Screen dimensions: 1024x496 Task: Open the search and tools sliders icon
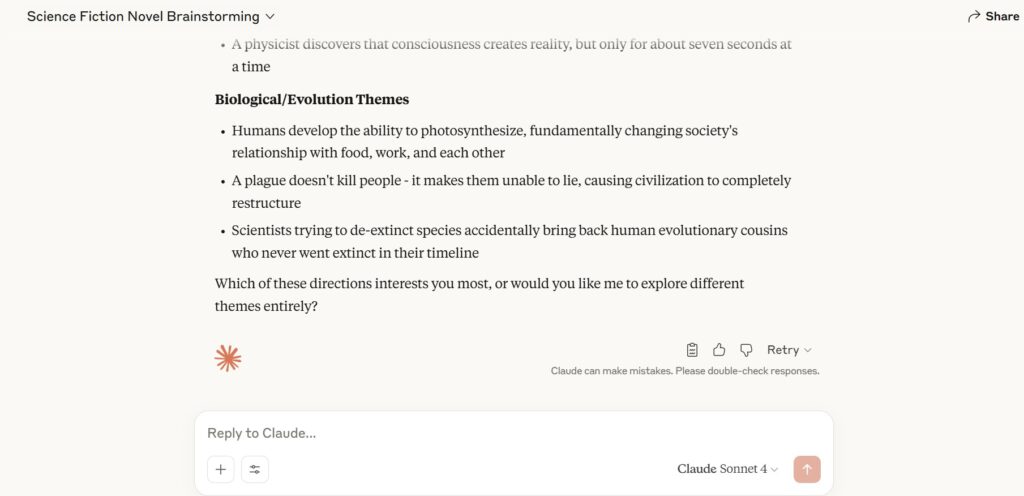[255, 469]
